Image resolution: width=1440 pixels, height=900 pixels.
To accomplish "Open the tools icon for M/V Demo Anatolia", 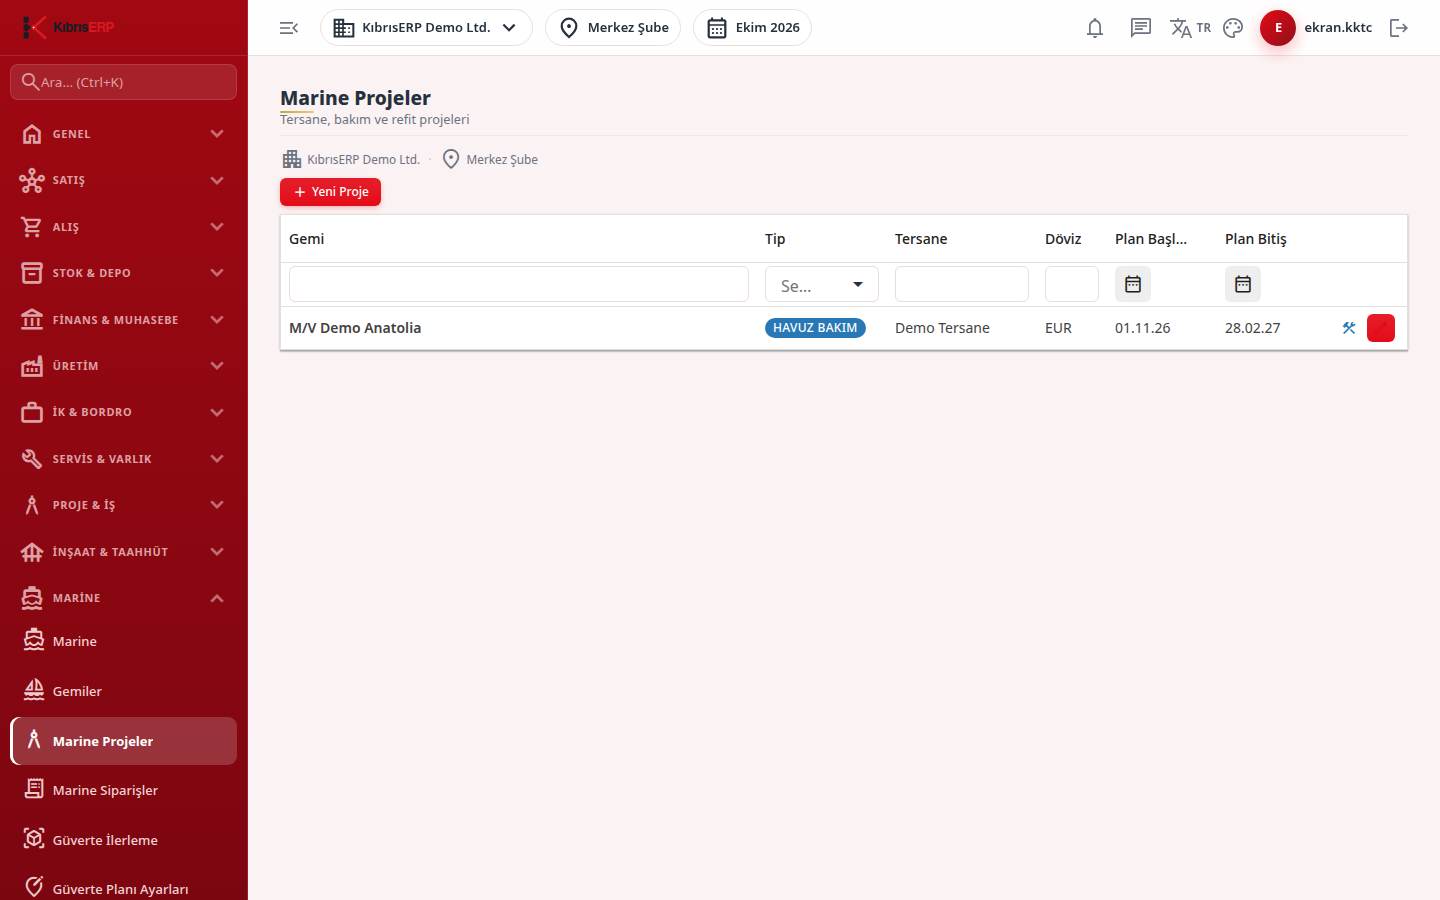I will coord(1349,328).
